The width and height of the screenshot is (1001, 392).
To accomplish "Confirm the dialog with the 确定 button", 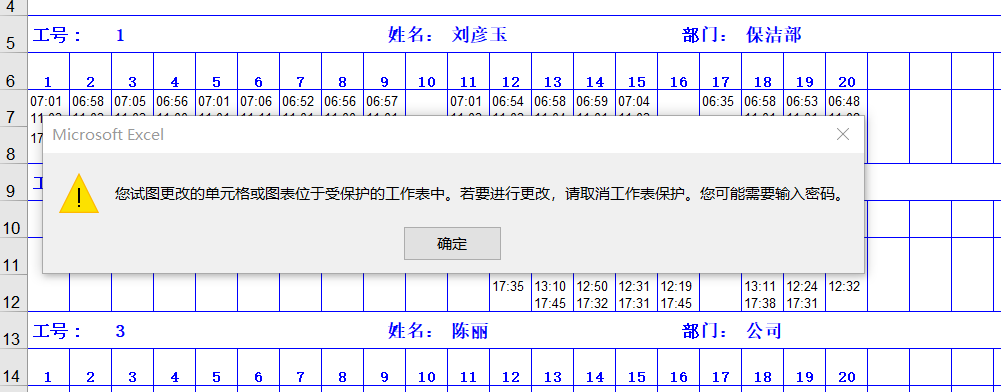I will point(452,243).
